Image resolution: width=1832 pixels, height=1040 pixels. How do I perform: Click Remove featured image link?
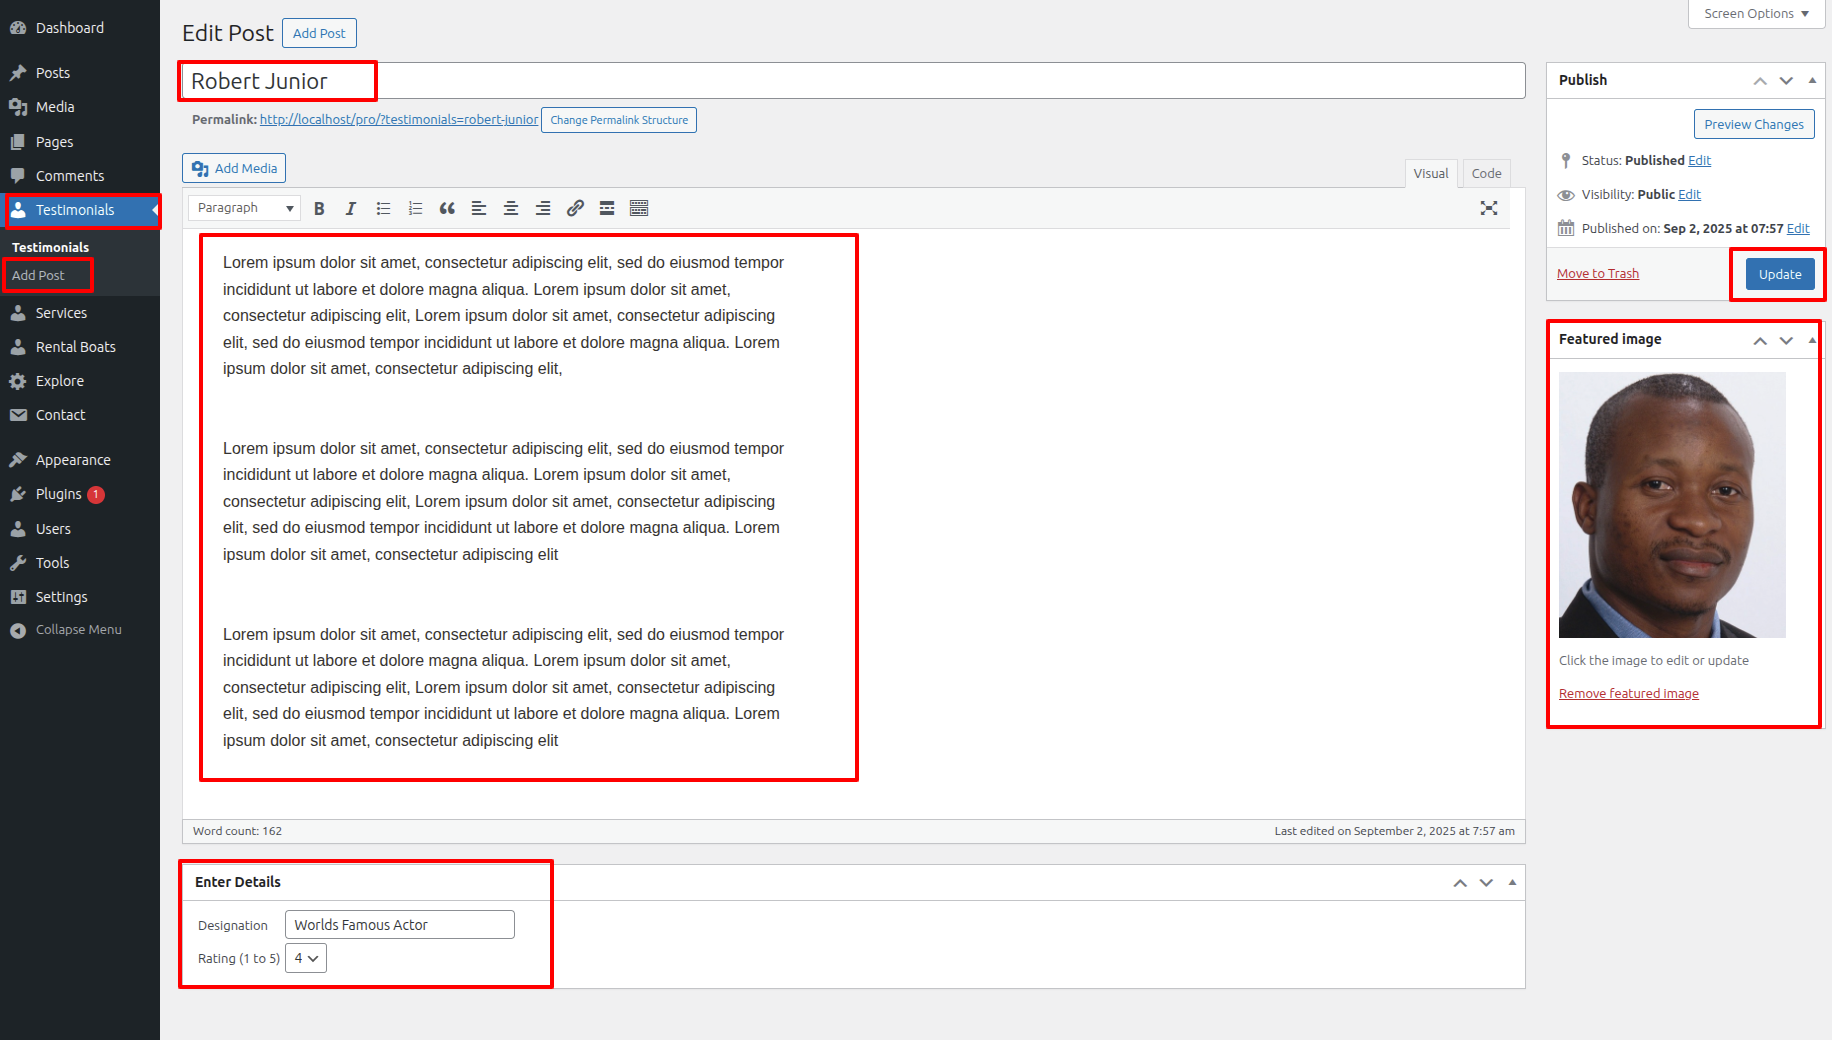(1628, 693)
